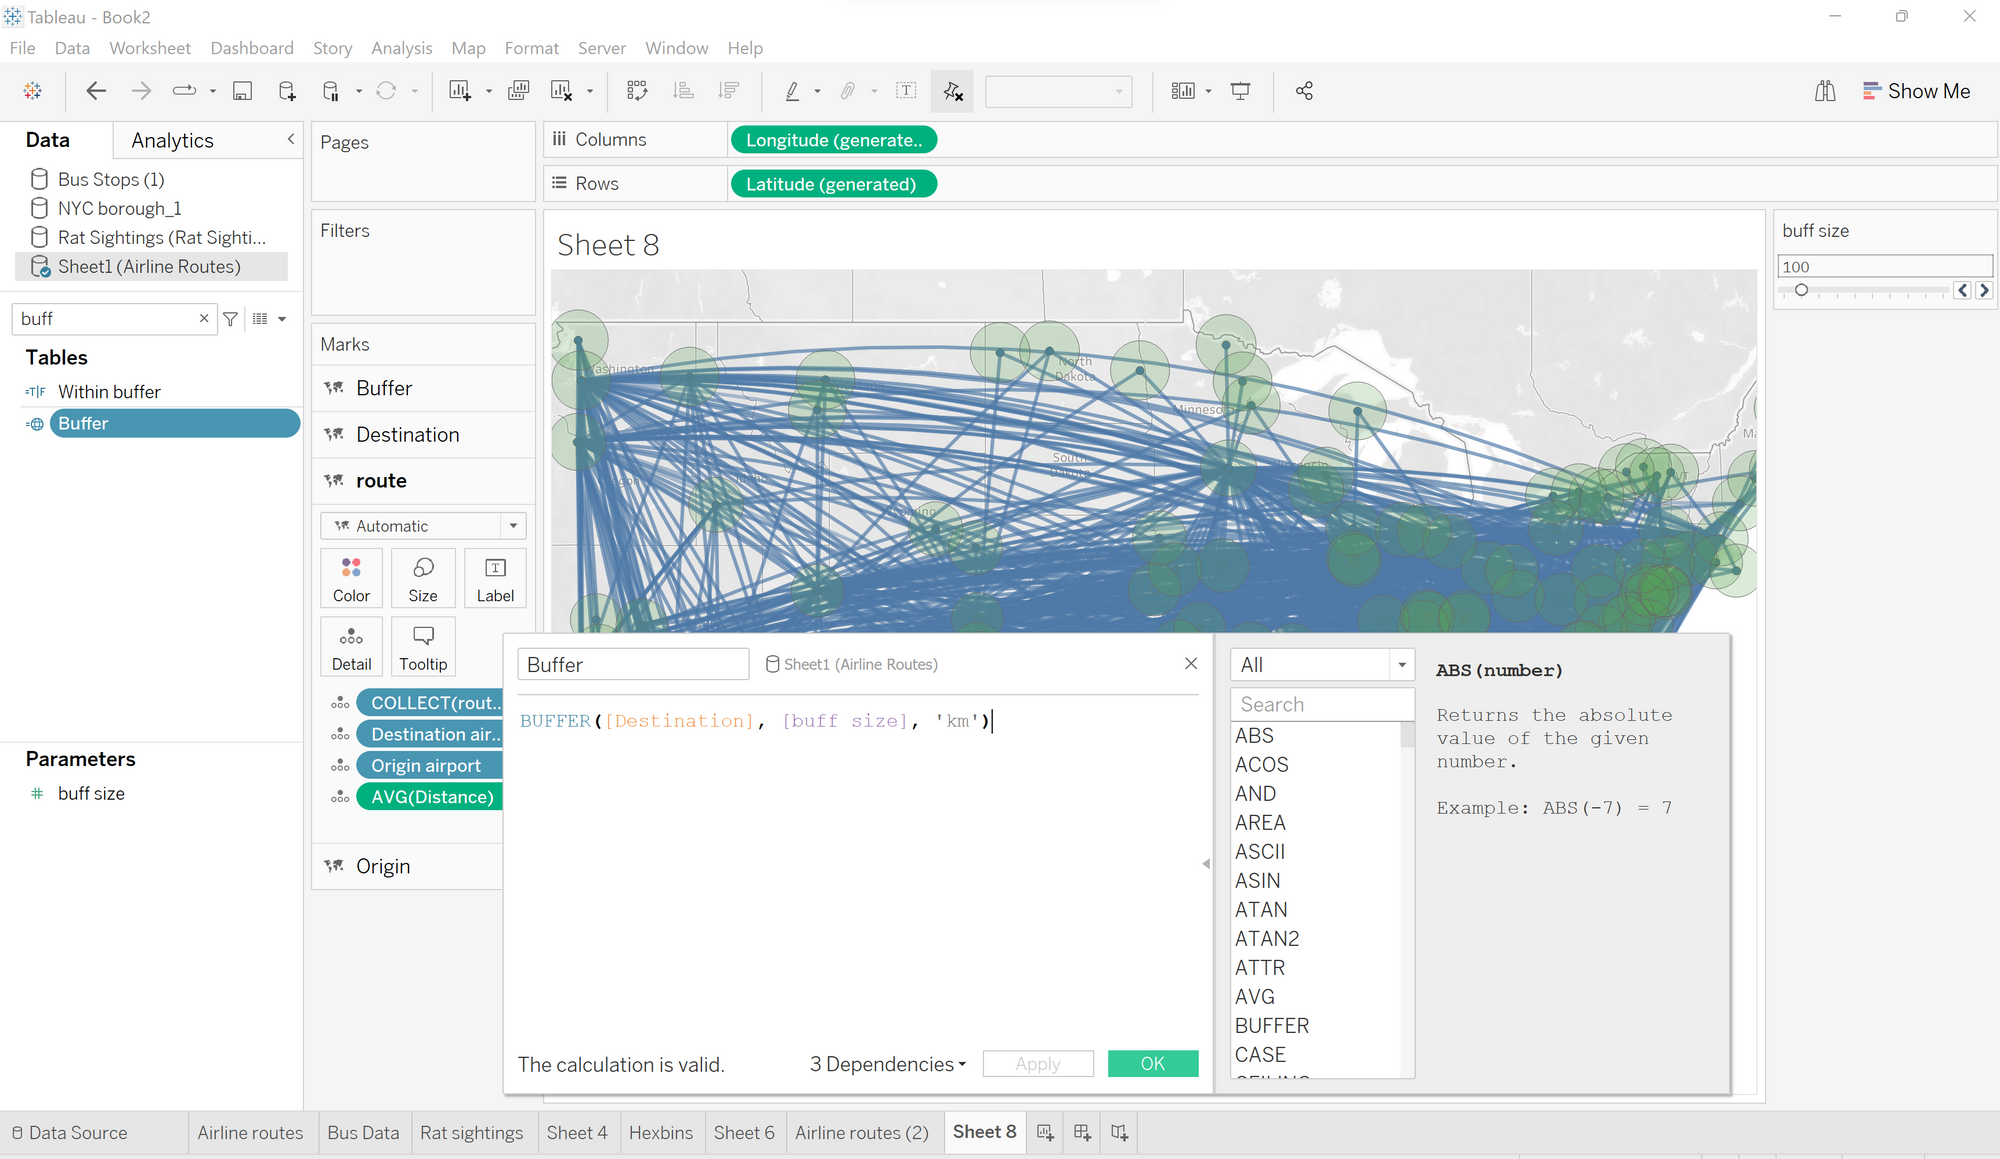2000x1159 pixels.
Task: Click the Presentation mode icon
Action: pyautogui.click(x=1240, y=91)
